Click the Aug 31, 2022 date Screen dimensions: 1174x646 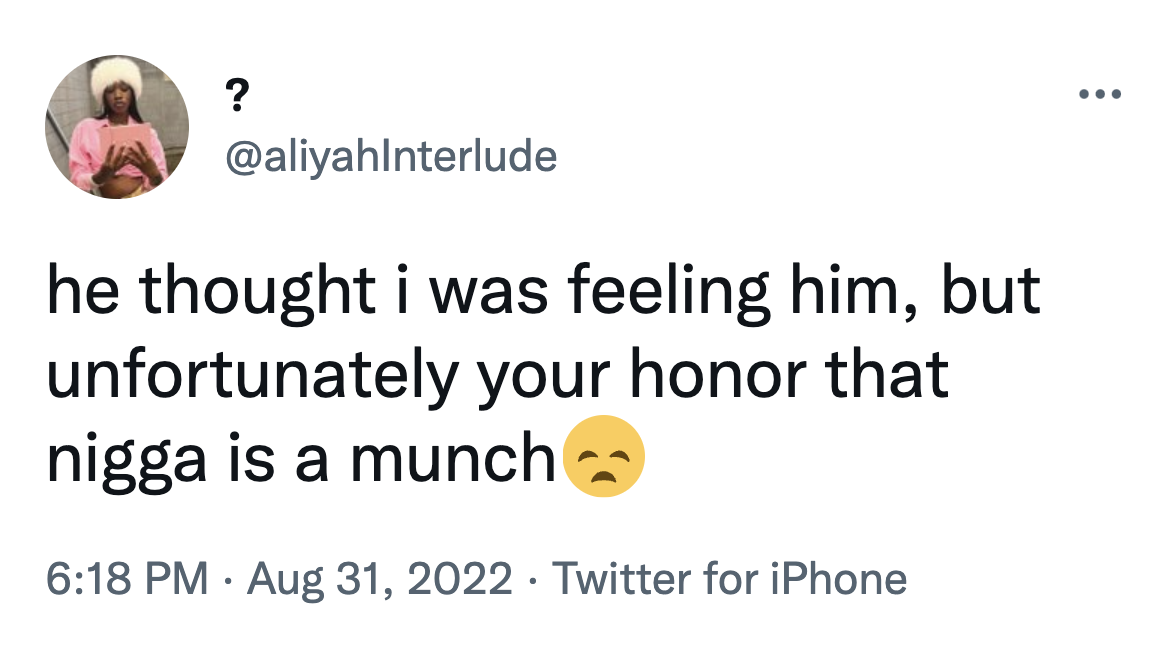click(x=378, y=579)
